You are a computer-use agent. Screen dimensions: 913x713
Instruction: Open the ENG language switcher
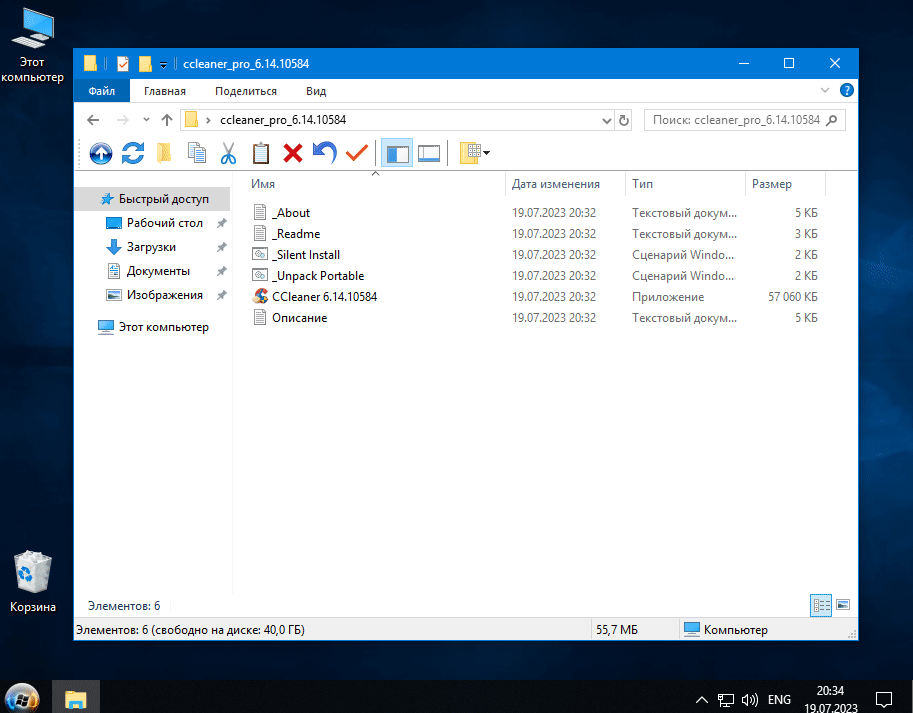[x=779, y=699]
